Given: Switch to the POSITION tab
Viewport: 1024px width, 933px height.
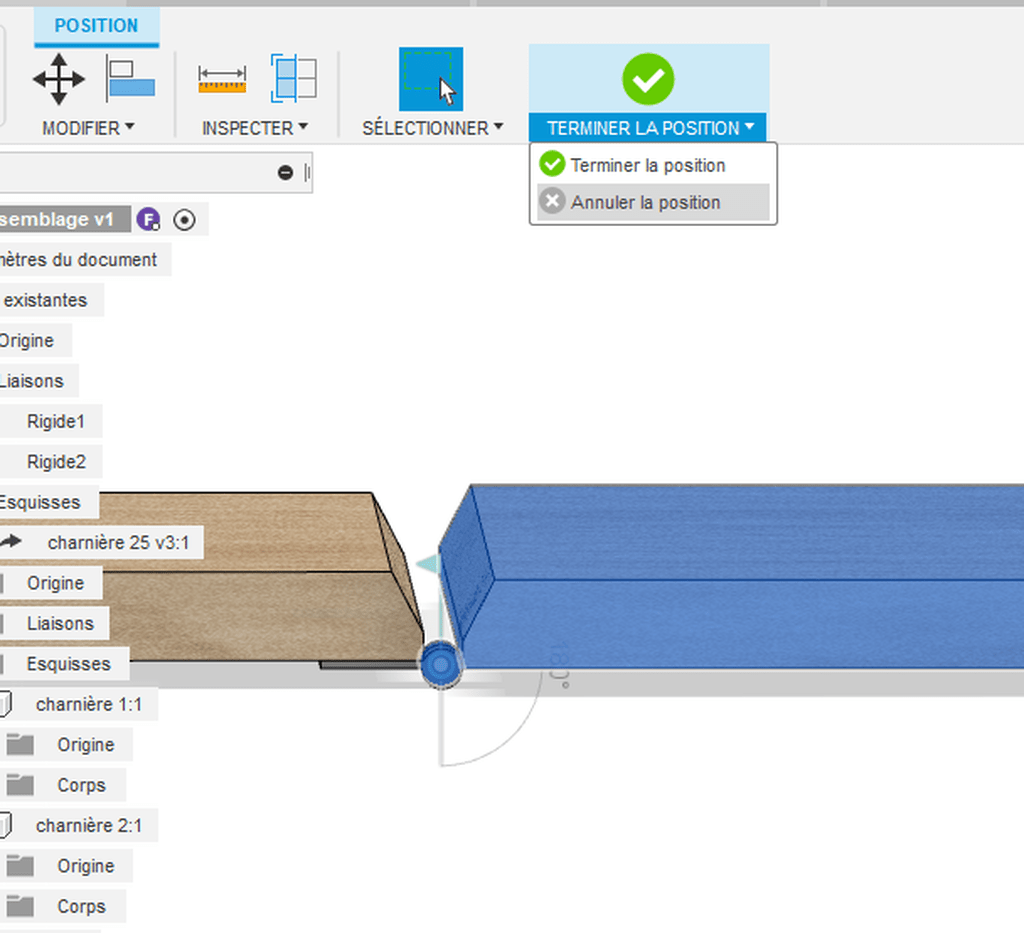Looking at the screenshot, I should pyautogui.click(x=96, y=26).
